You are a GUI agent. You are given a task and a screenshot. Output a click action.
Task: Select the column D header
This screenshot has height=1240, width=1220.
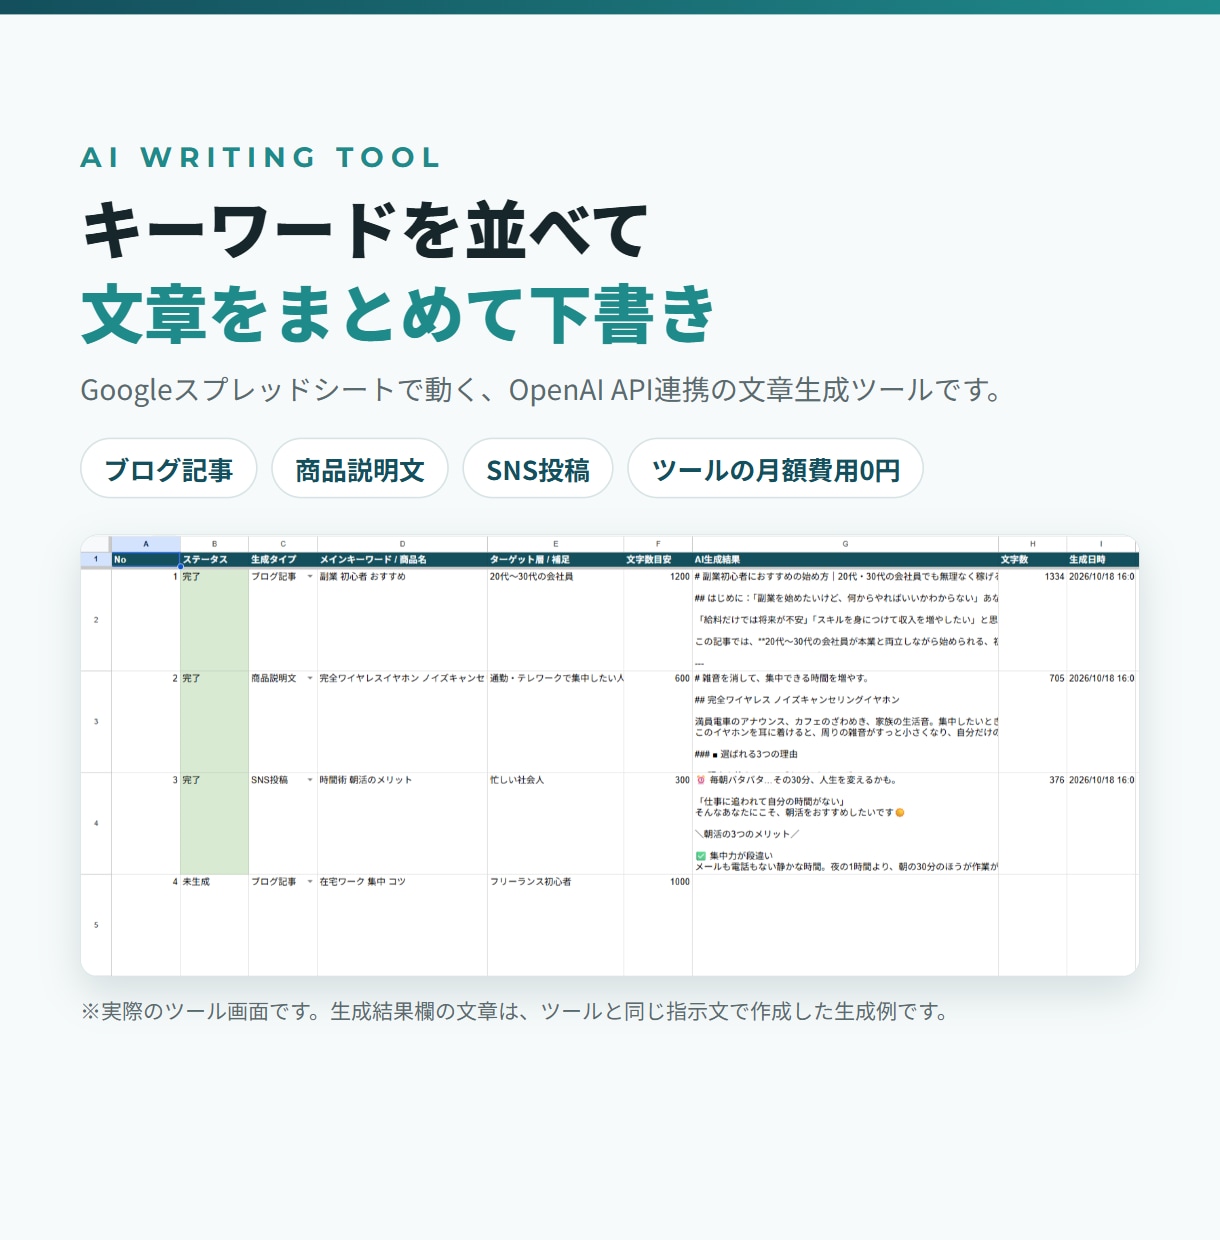click(402, 544)
